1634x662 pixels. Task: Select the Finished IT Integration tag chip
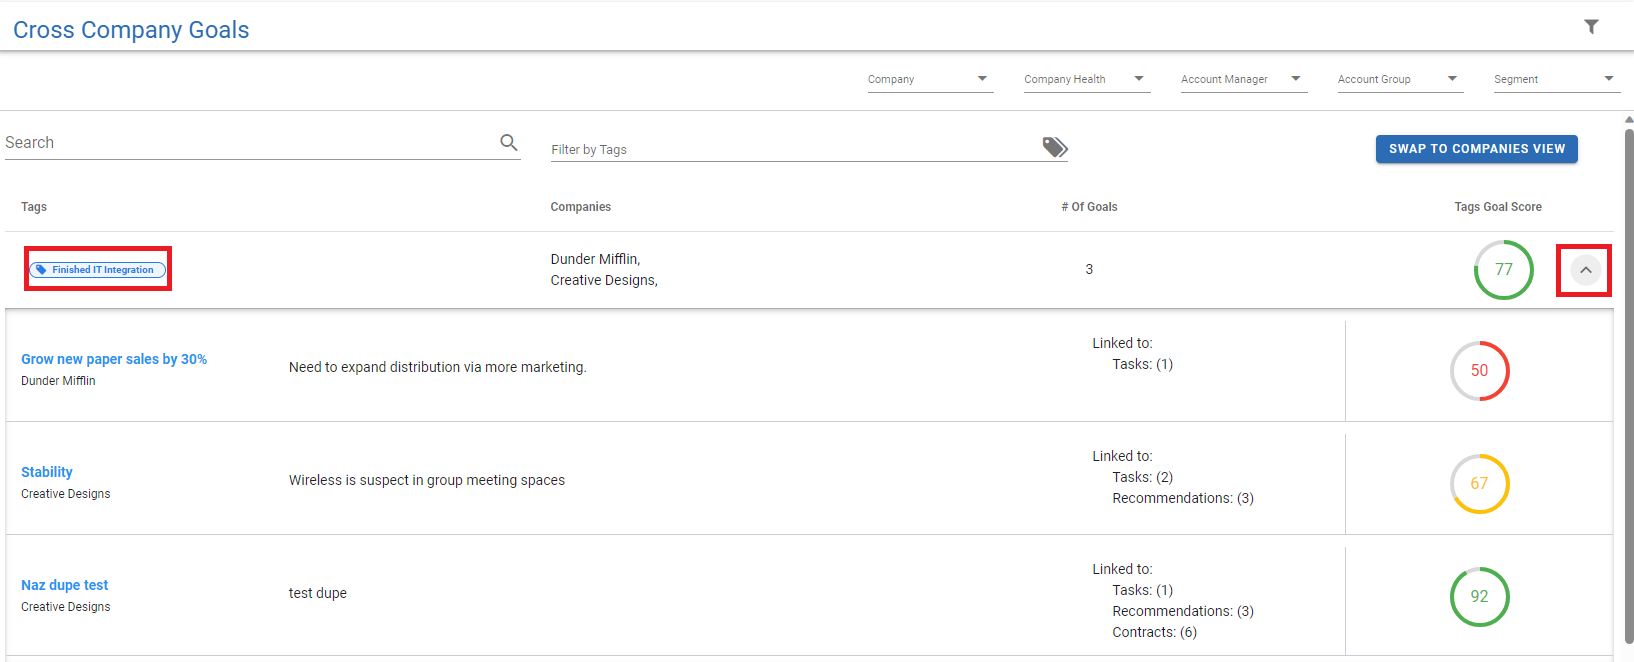point(98,270)
